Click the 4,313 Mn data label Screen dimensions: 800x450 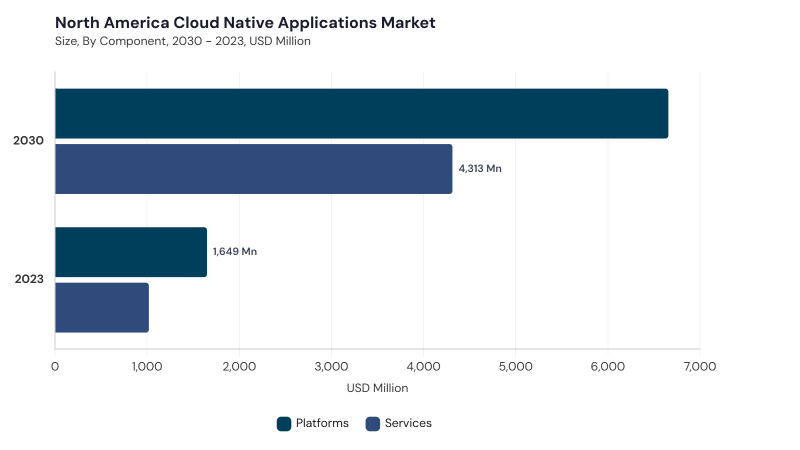tap(480, 169)
